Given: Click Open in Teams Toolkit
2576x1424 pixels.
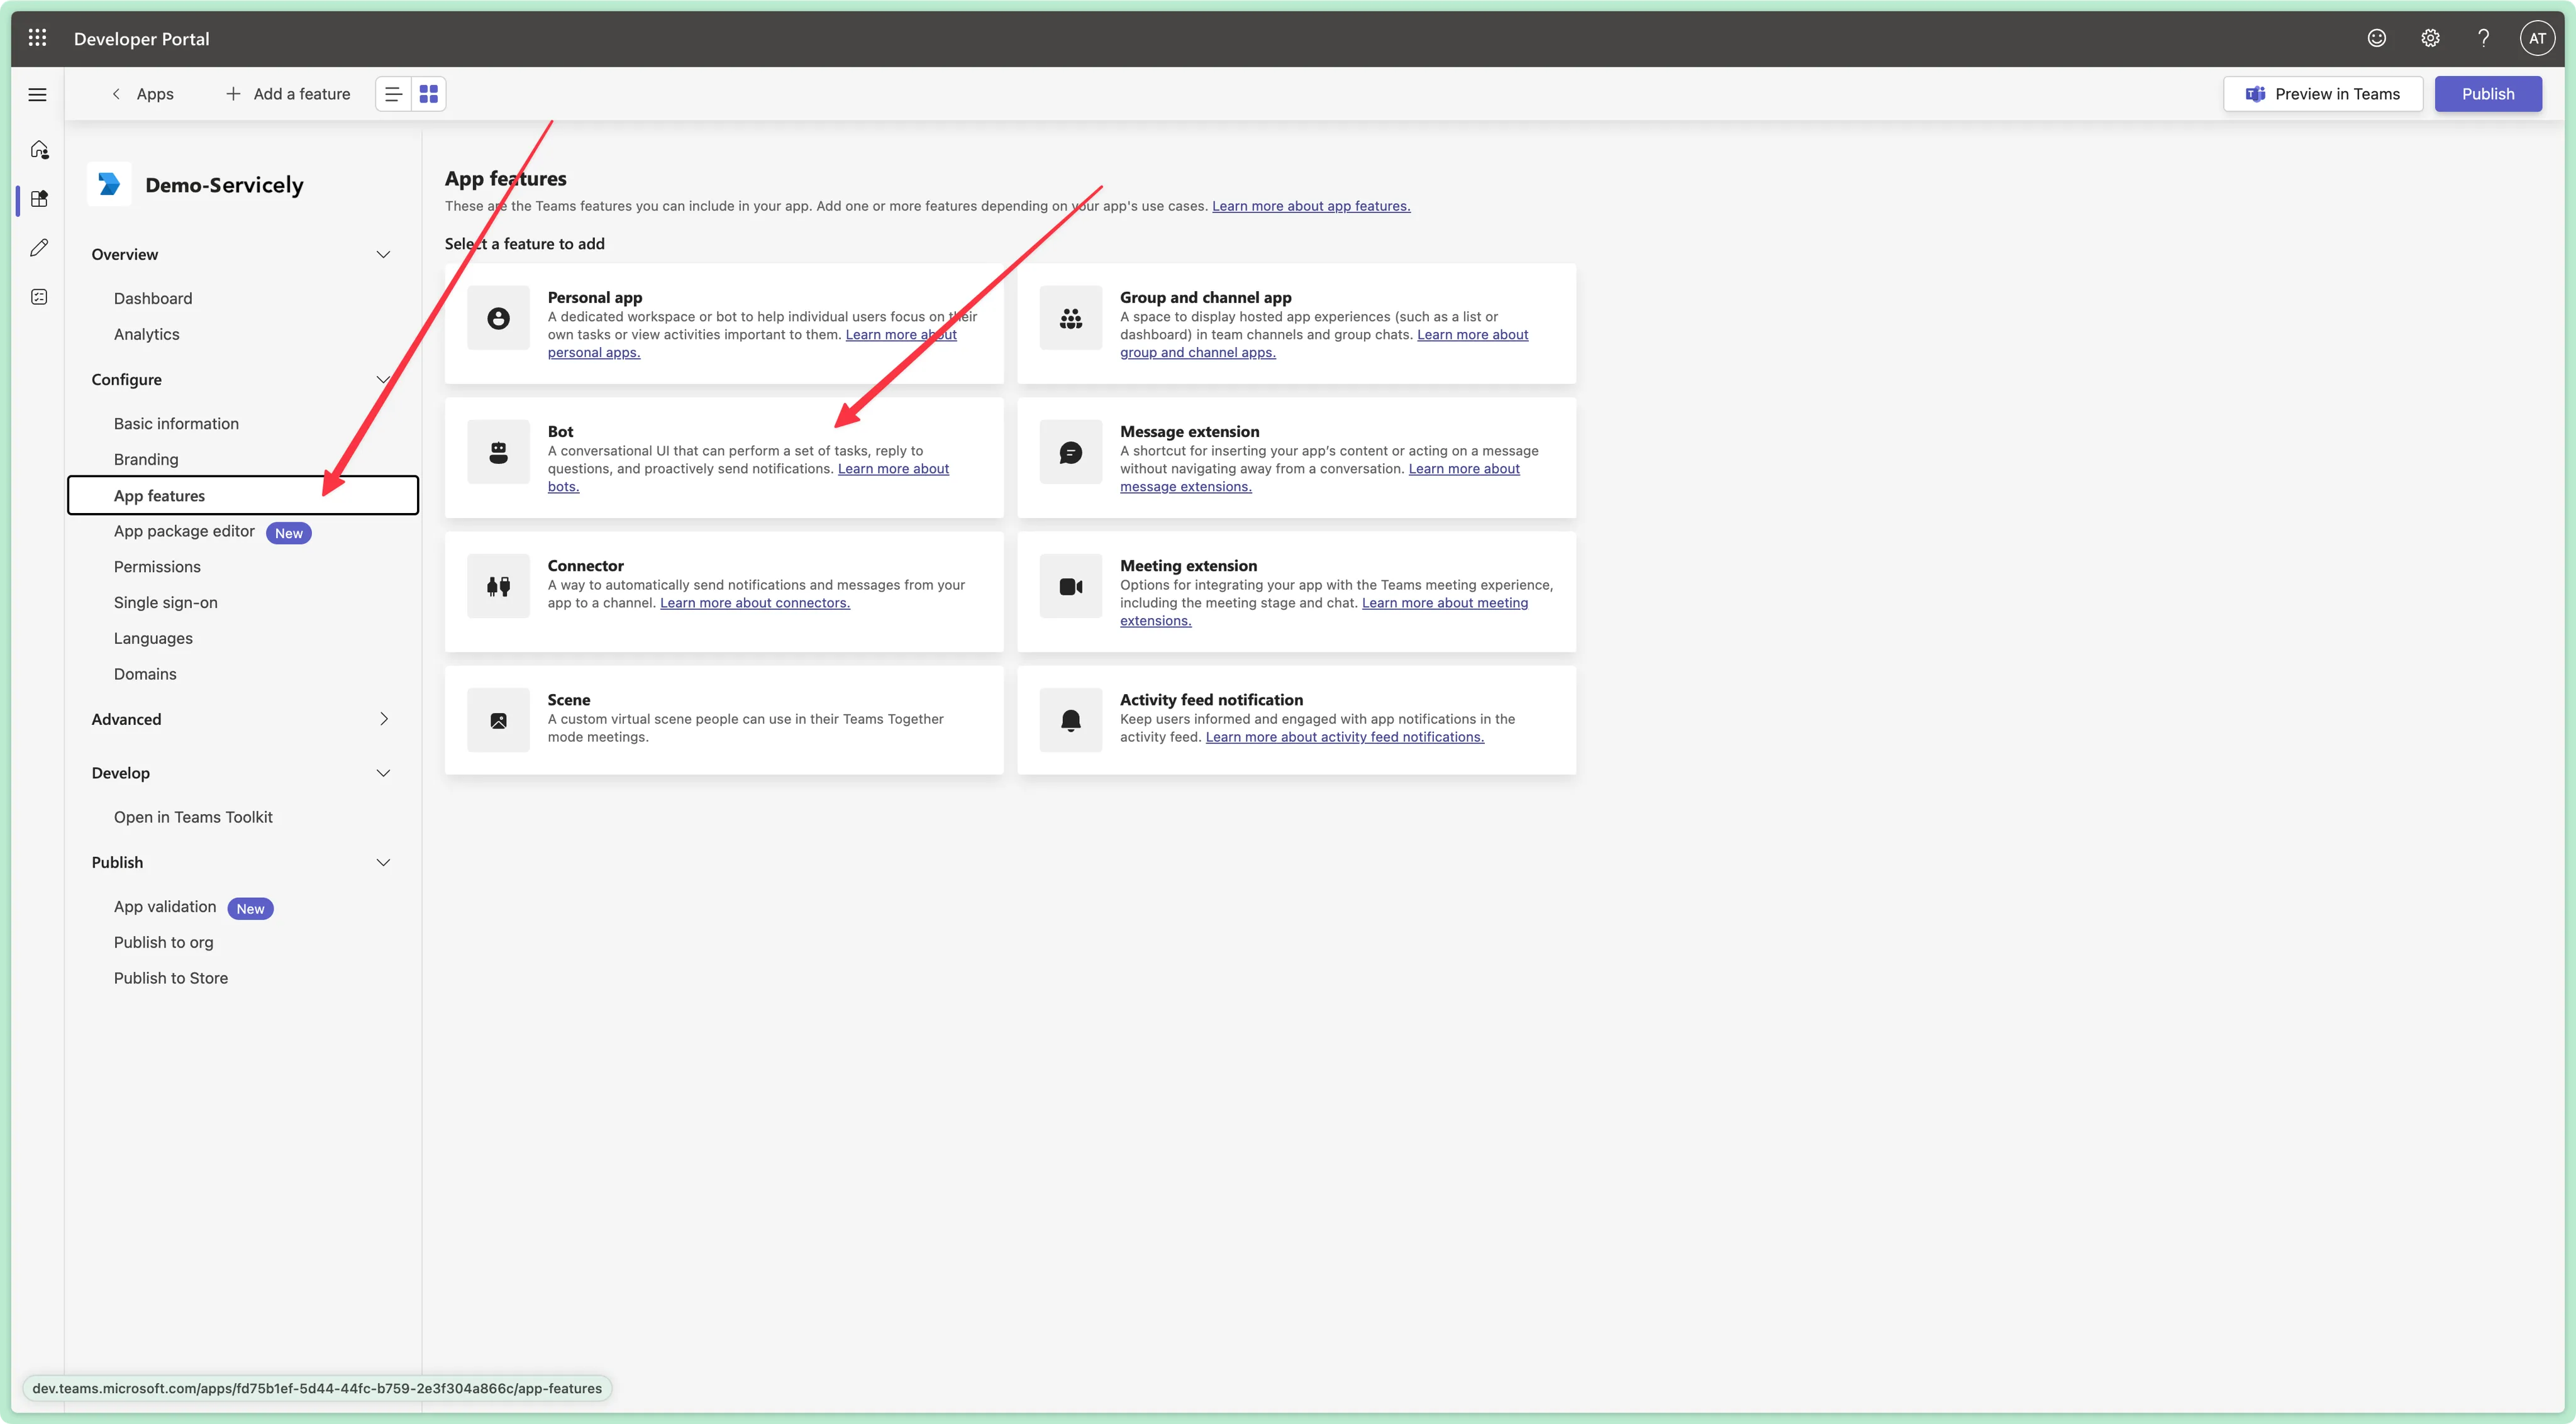Looking at the screenshot, I should tap(193, 817).
